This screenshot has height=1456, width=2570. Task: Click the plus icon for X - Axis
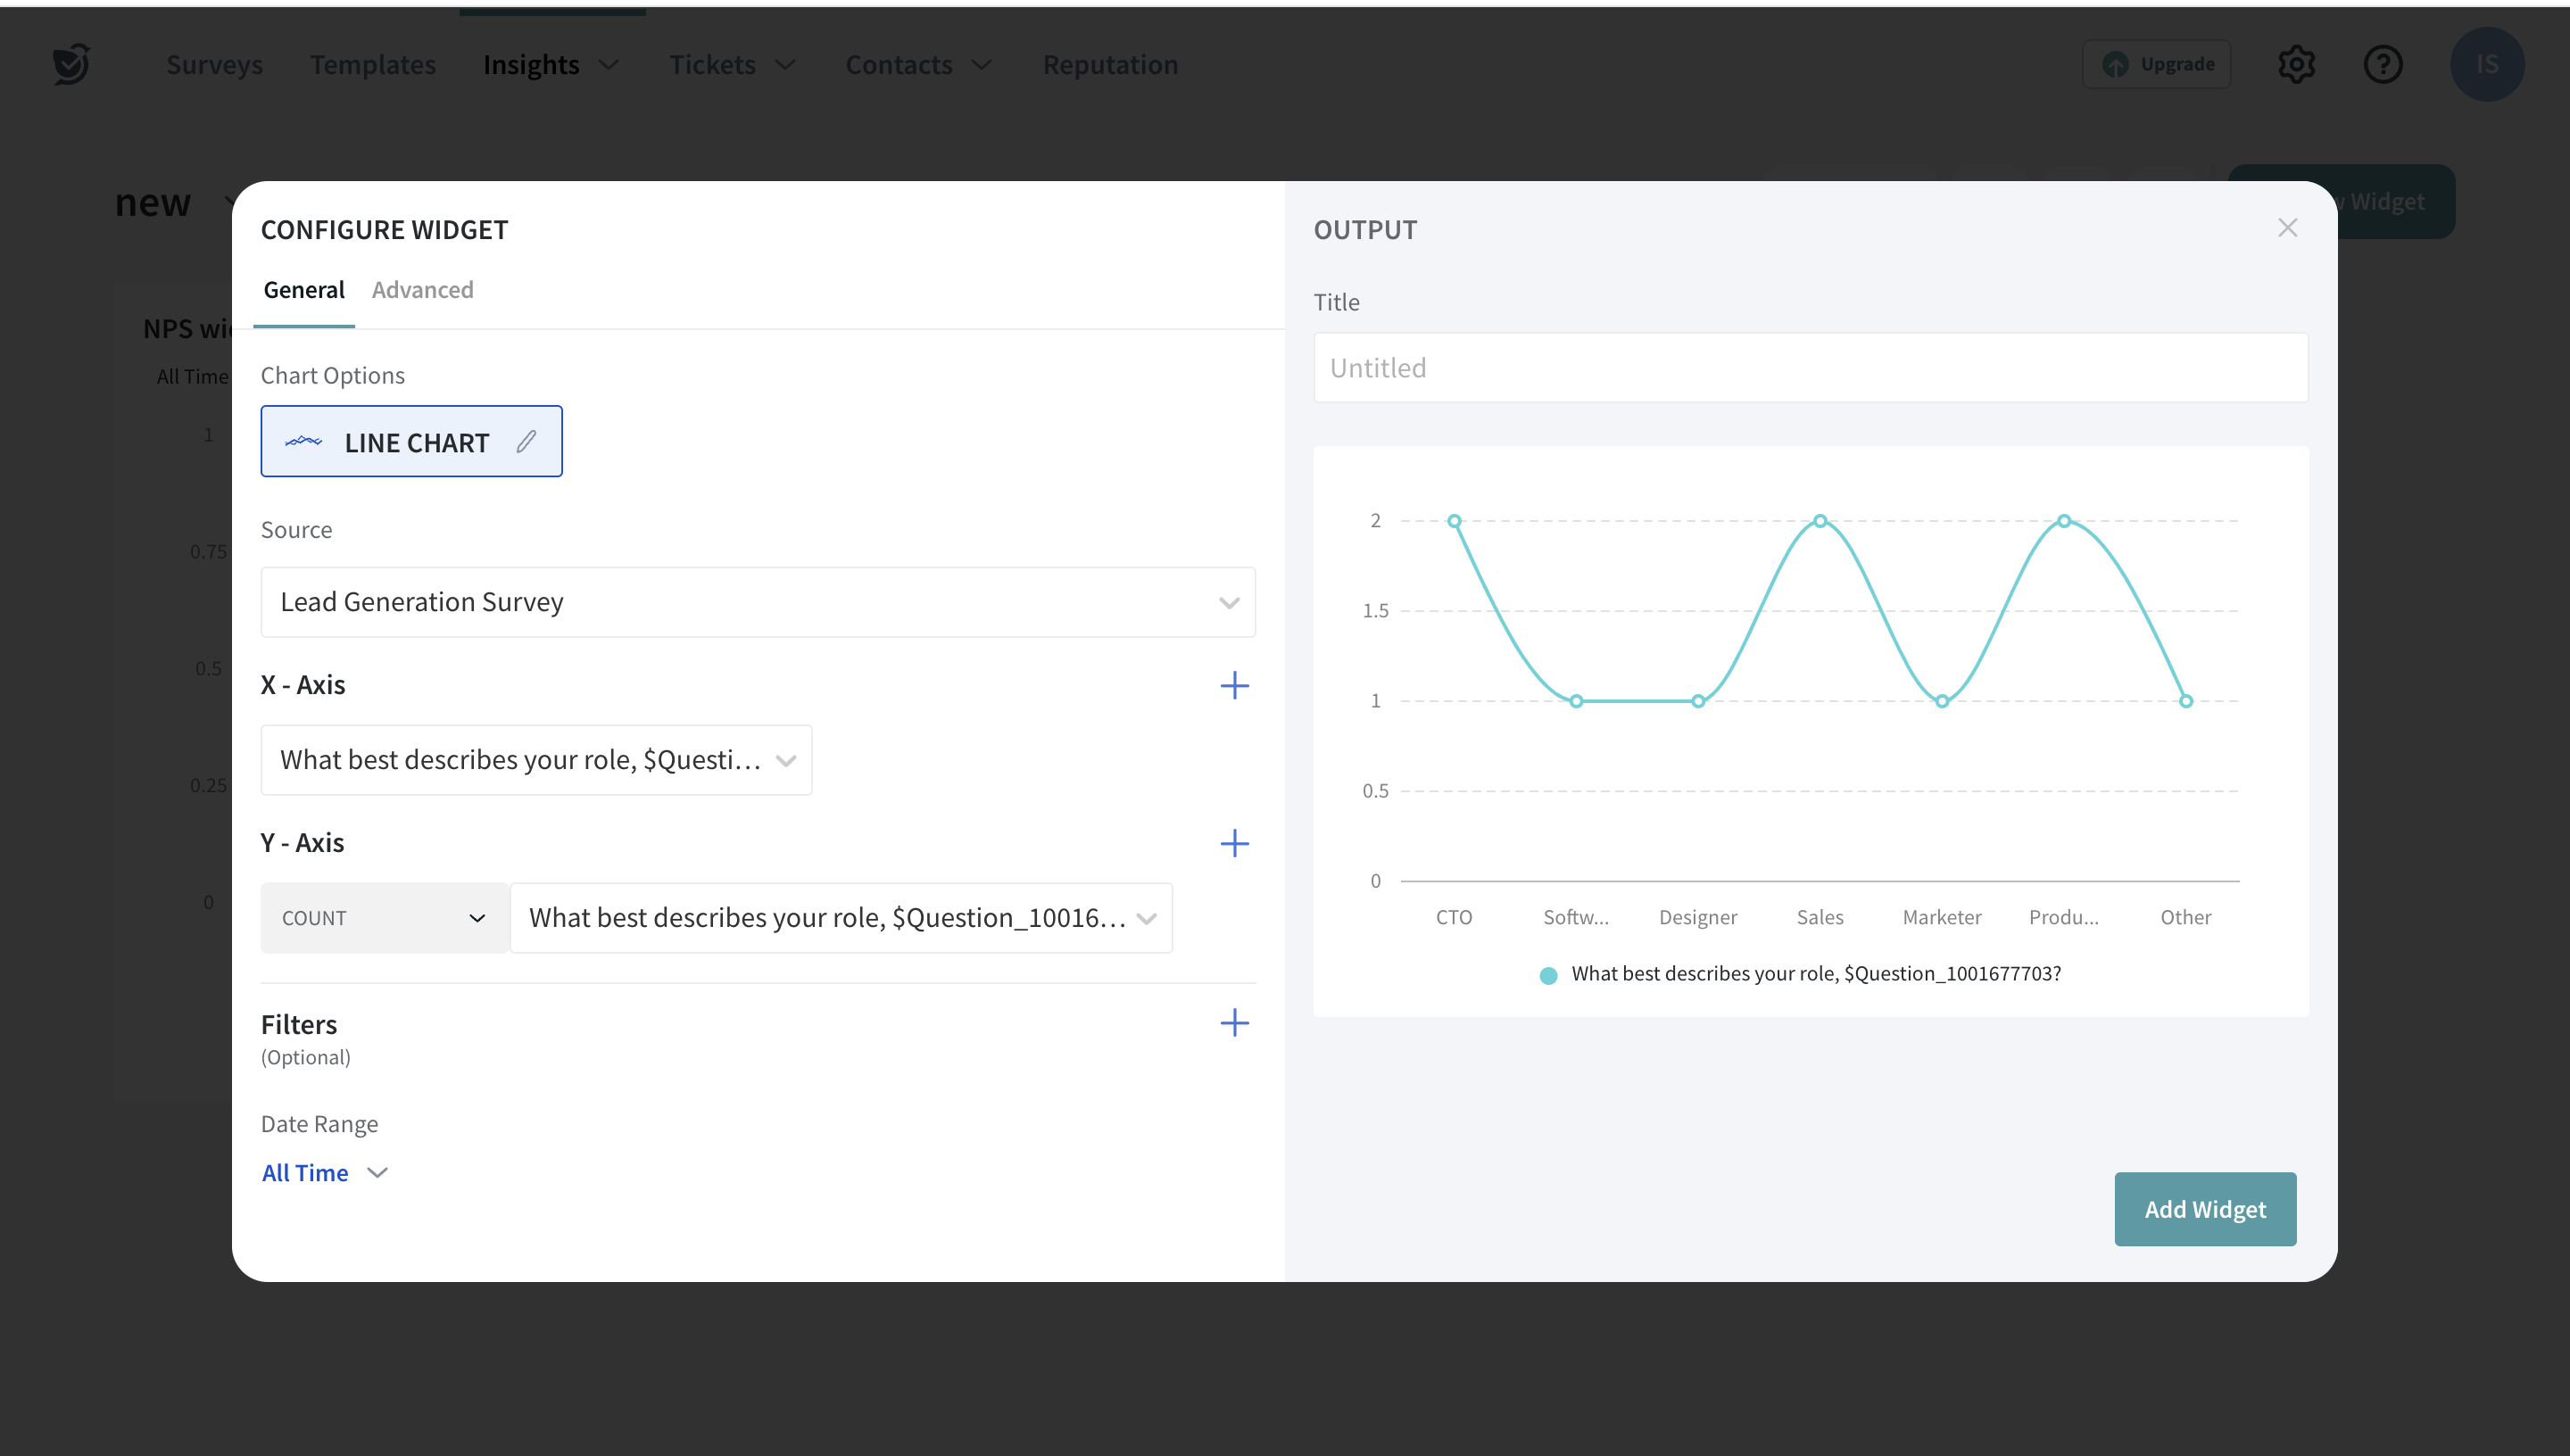coord(1234,685)
